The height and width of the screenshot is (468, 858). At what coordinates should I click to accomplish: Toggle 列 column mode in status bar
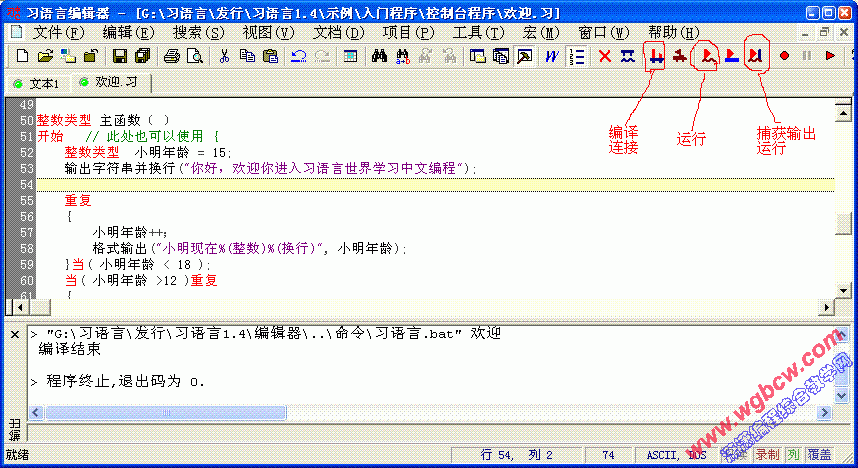793,454
